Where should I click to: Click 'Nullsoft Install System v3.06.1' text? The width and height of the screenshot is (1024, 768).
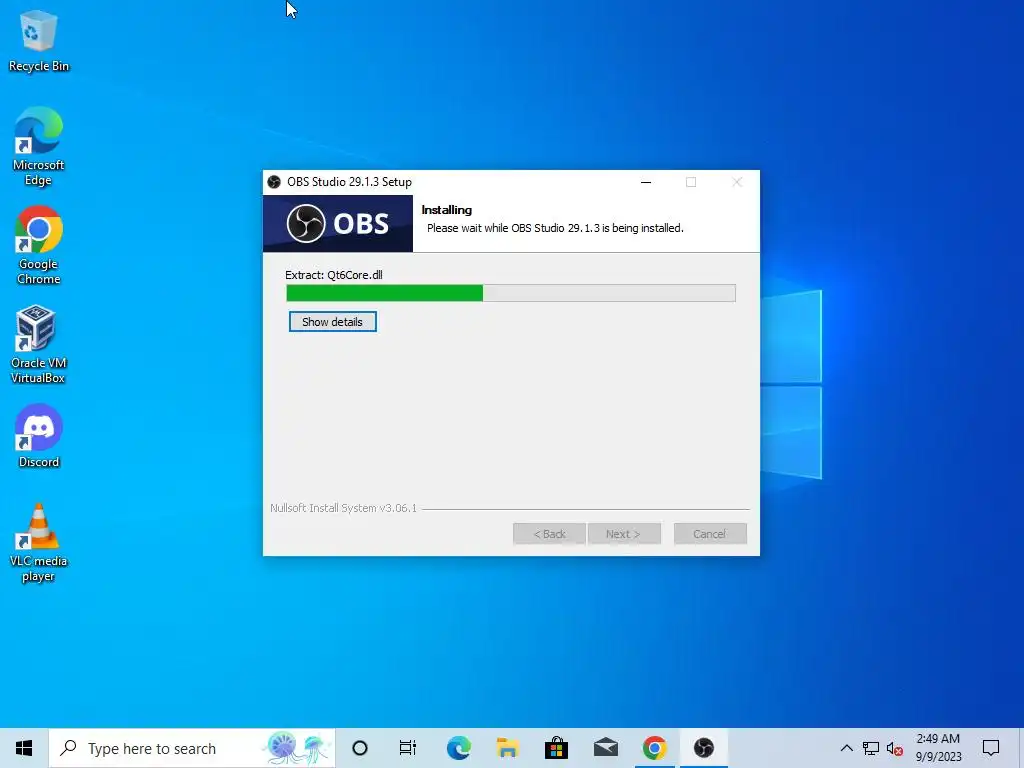[x=344, y=508]
